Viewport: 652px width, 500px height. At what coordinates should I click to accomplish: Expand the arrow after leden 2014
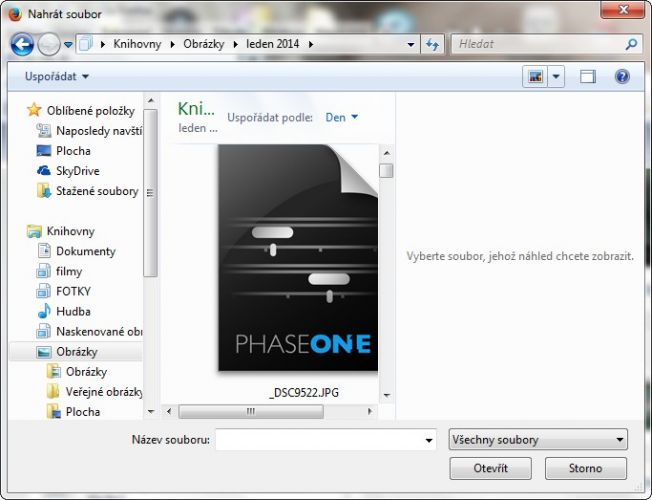(x=311, y=44)
